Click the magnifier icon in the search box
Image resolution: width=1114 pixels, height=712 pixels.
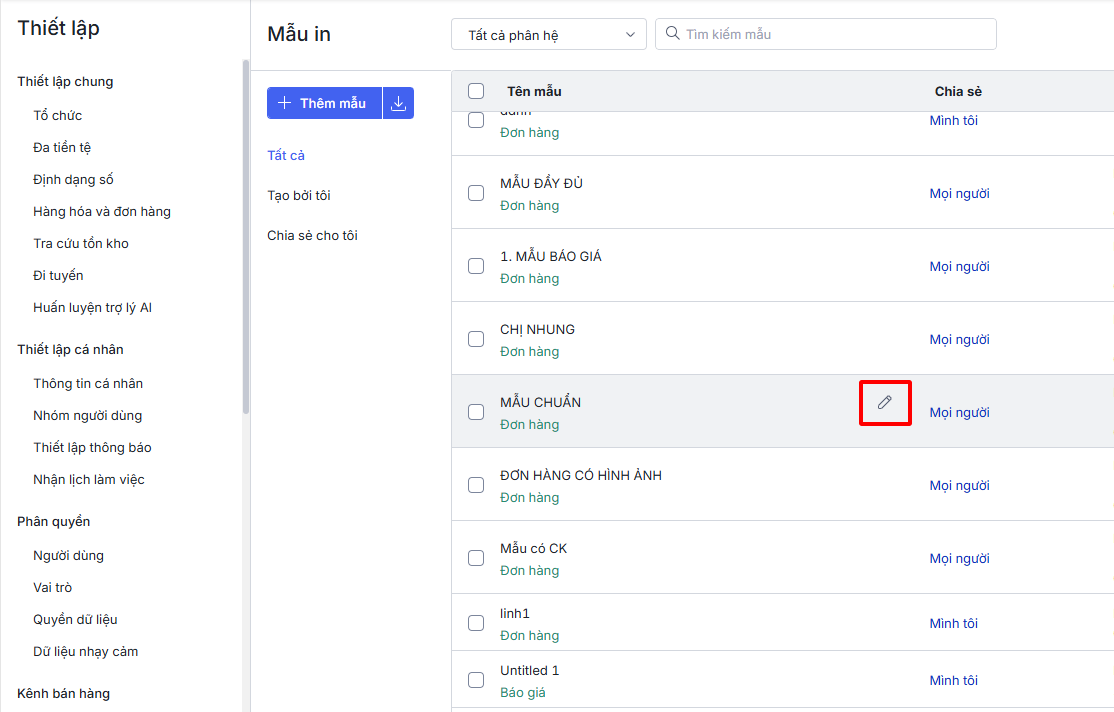(x=672, y=34)
